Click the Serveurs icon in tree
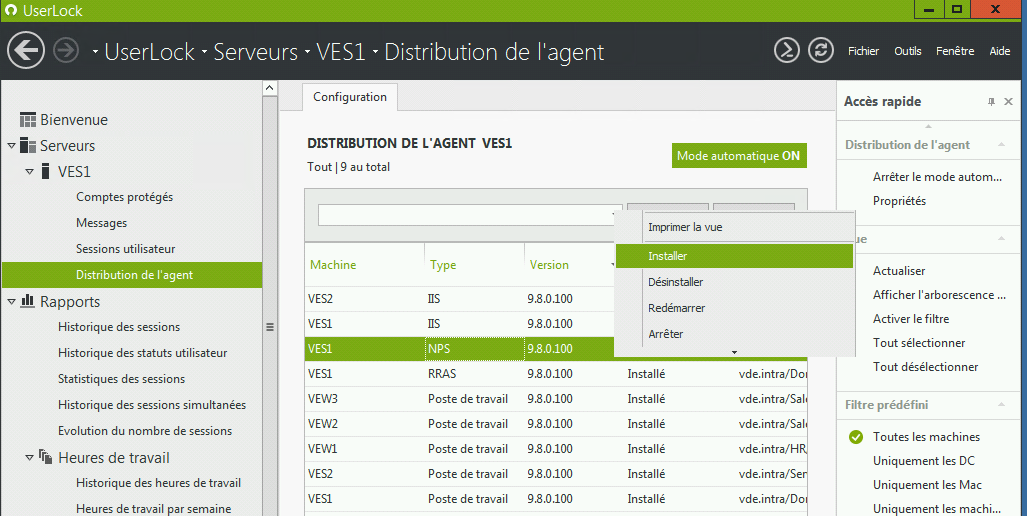Viewport: 1027px width, 516px height. [x=28, y=145]
